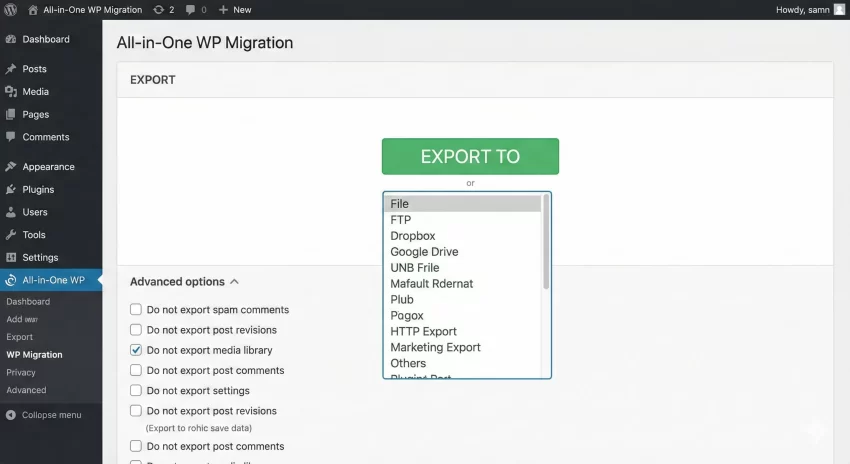Screen dimensions: 850x464
Task: Click the Tools wrench icon
Action: [10, 235]
